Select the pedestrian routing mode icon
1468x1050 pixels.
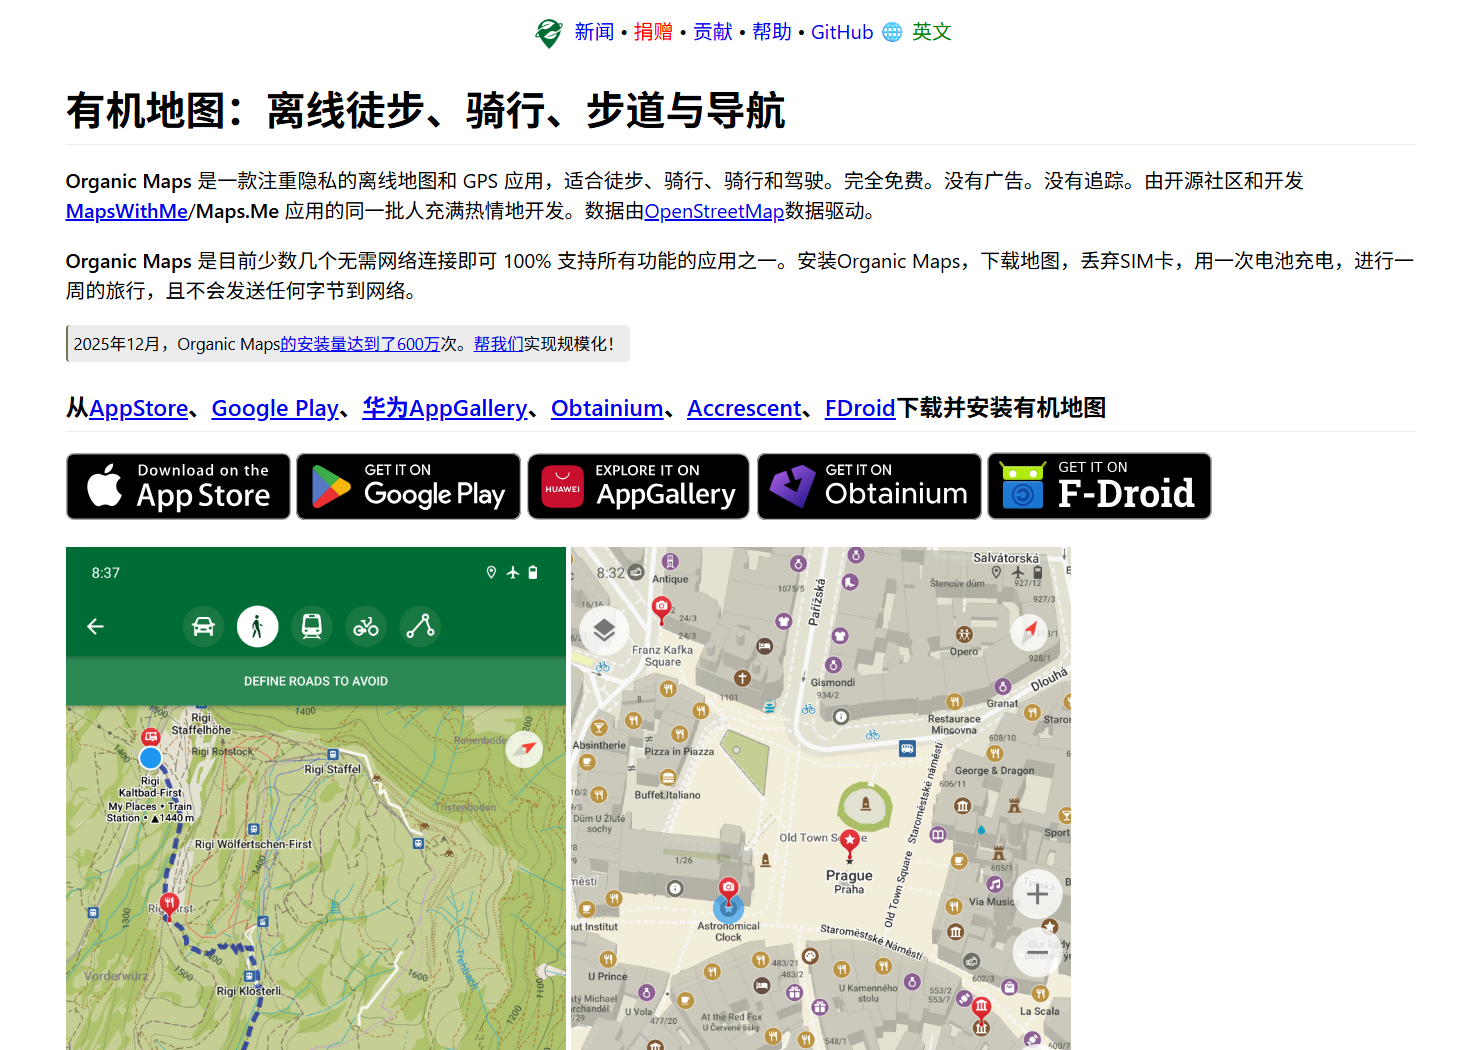click(x=257, y=627)
